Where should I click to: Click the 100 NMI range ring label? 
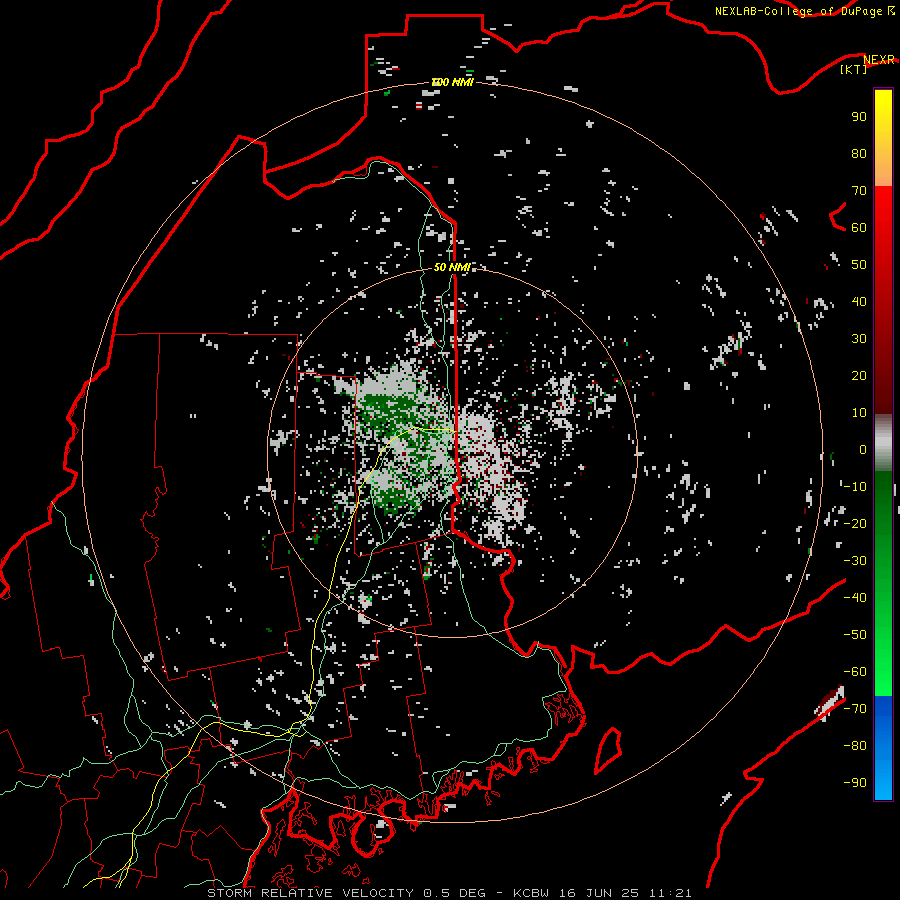(x=452, y=82)
